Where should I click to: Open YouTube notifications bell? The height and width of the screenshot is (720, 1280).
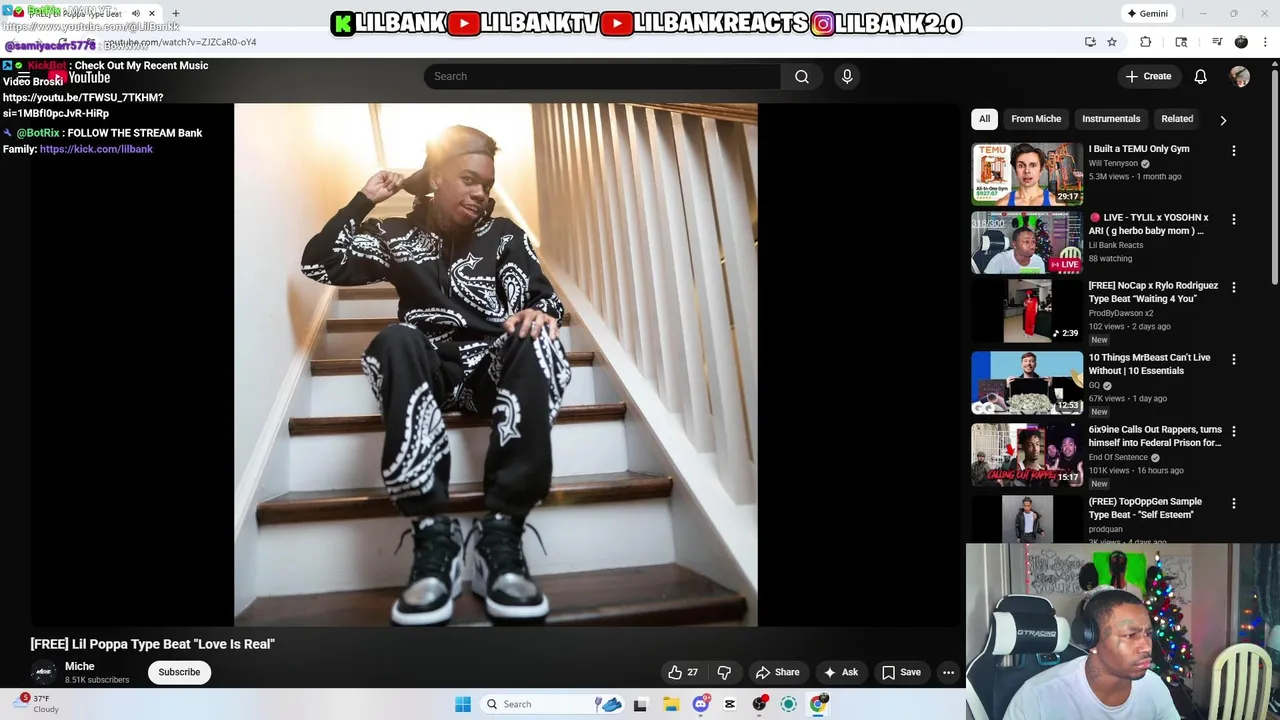click(1201, 76)
